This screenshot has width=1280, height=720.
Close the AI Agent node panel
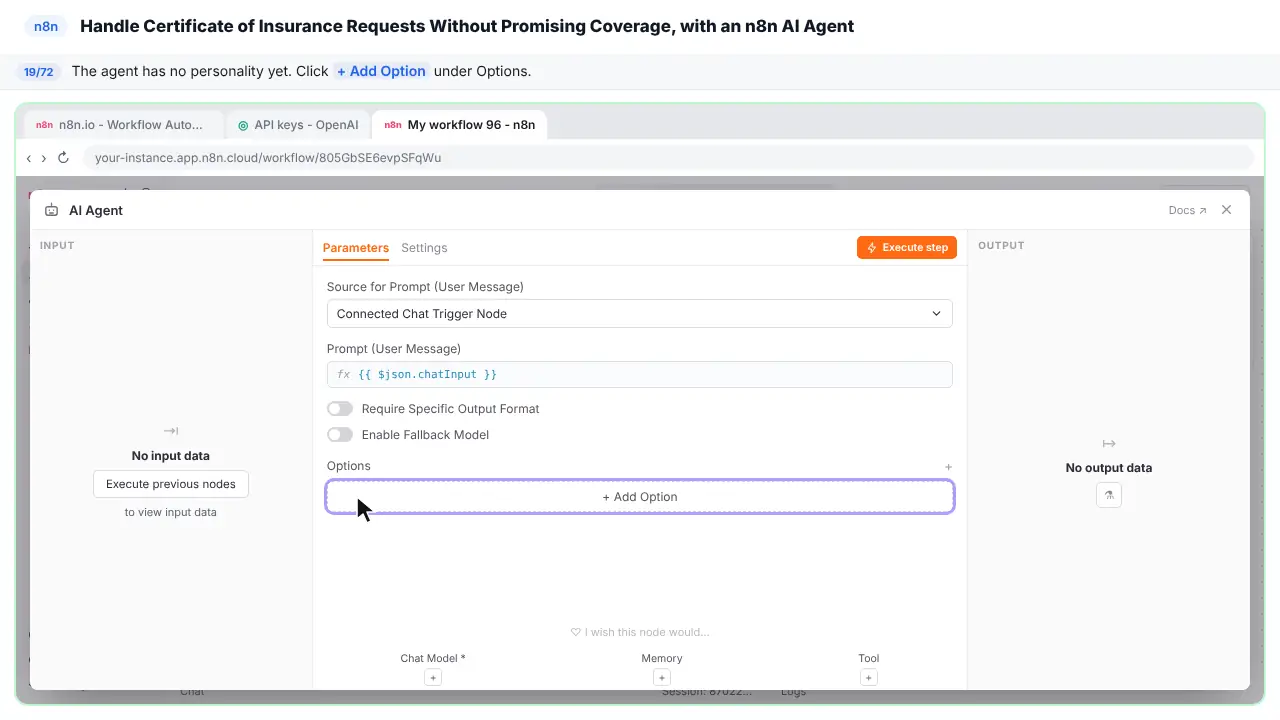[x=1226, y=210]
